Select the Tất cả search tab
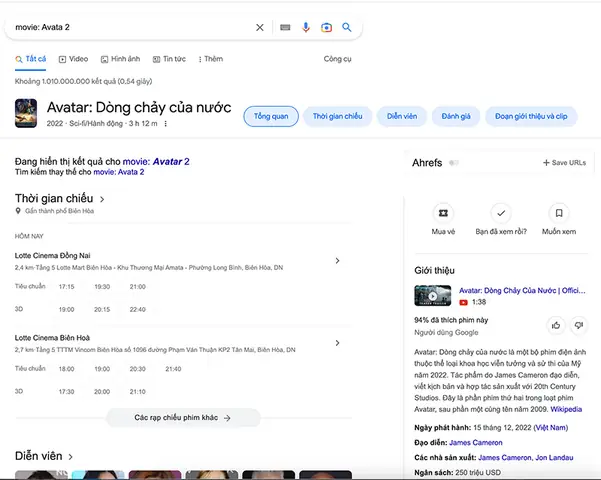Image resolution: width=601 pixels, height=480 pixels. pos(31,59)
